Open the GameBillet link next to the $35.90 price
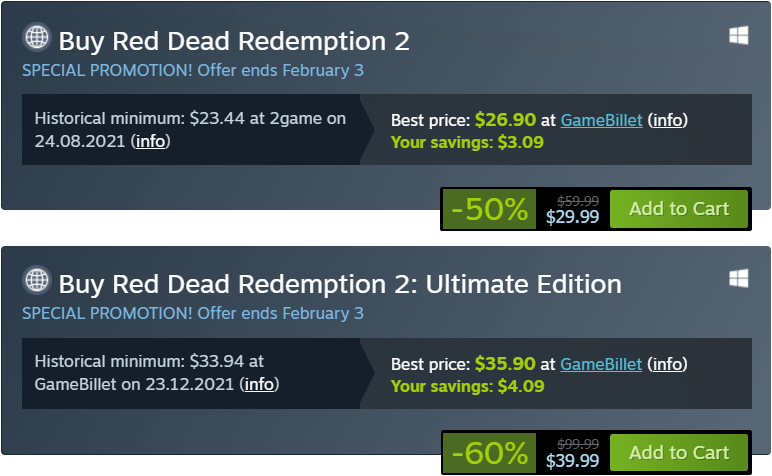This screenshot has height=476, width=772. click(x=601, y=364)
